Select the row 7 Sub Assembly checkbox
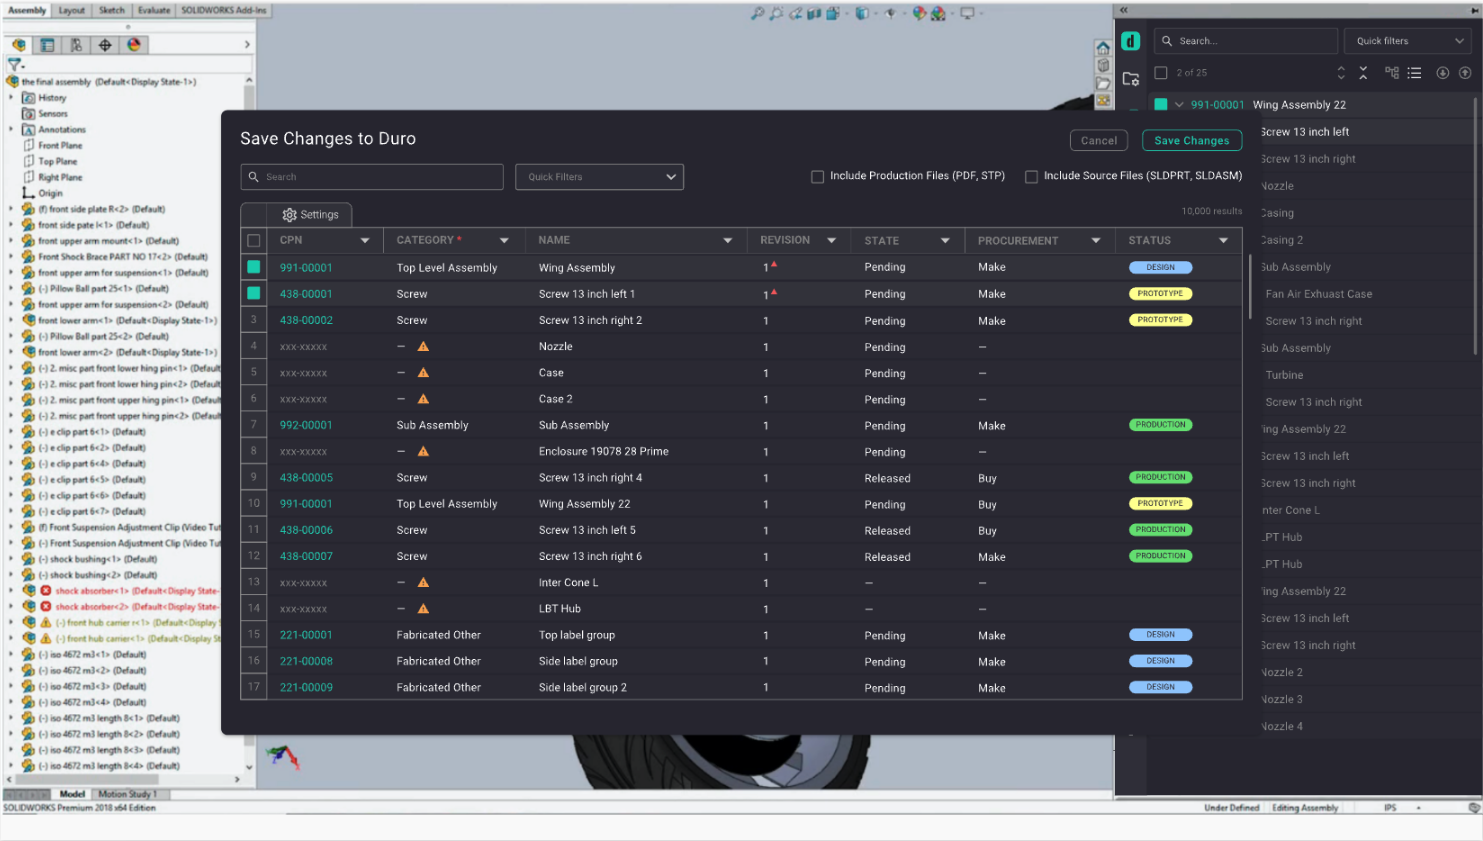The image size is (1483, 841). click(x=254, y=425)
